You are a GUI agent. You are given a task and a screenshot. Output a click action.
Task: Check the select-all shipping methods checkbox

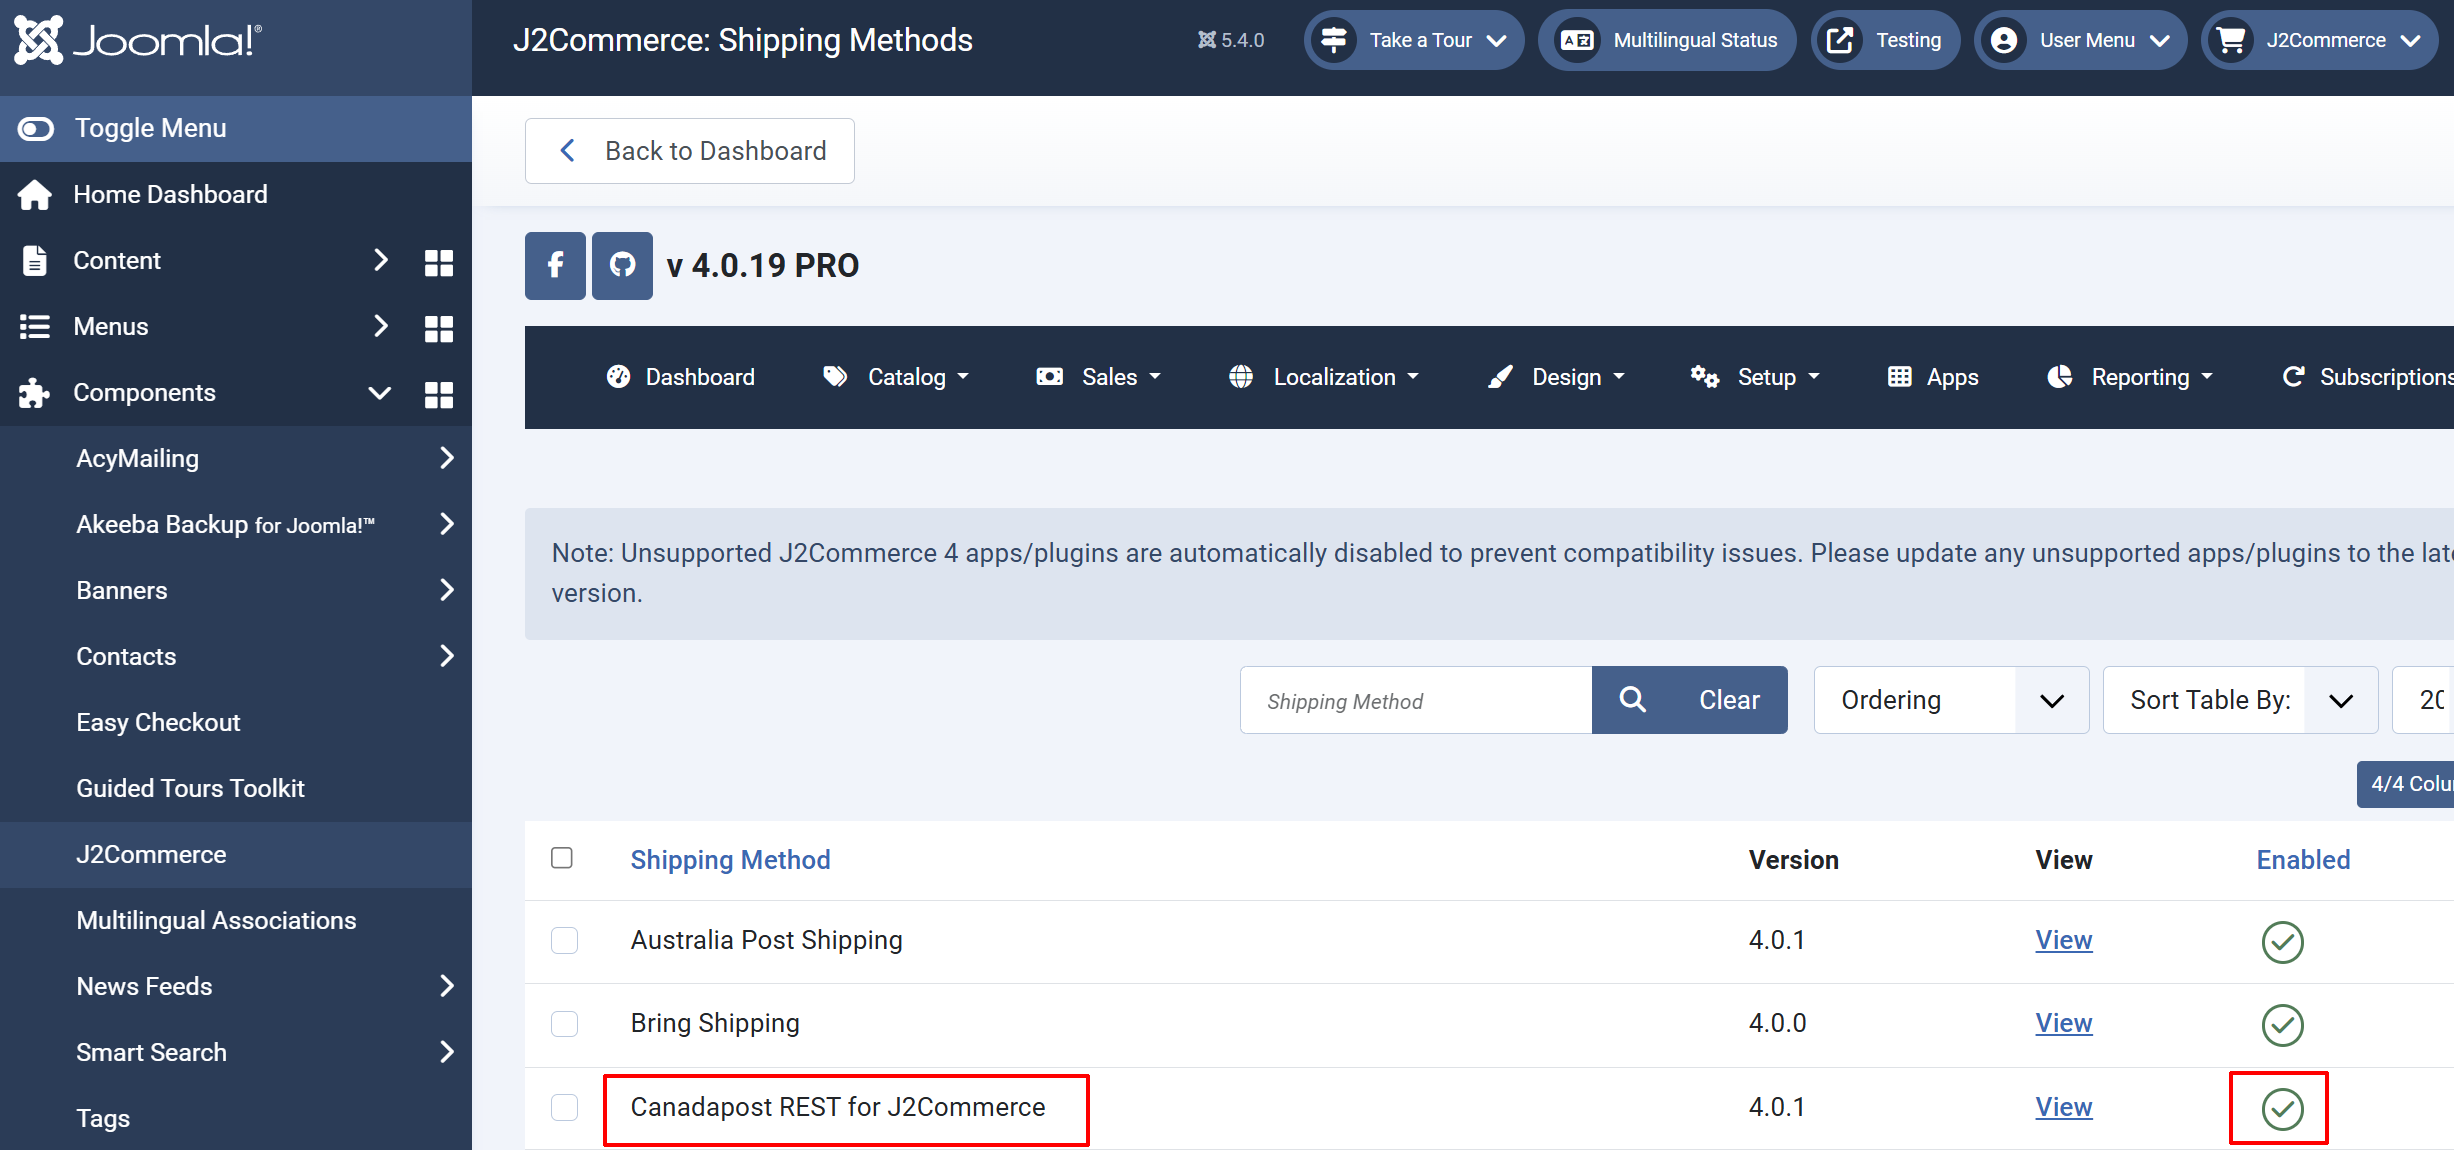click(562, 858)
